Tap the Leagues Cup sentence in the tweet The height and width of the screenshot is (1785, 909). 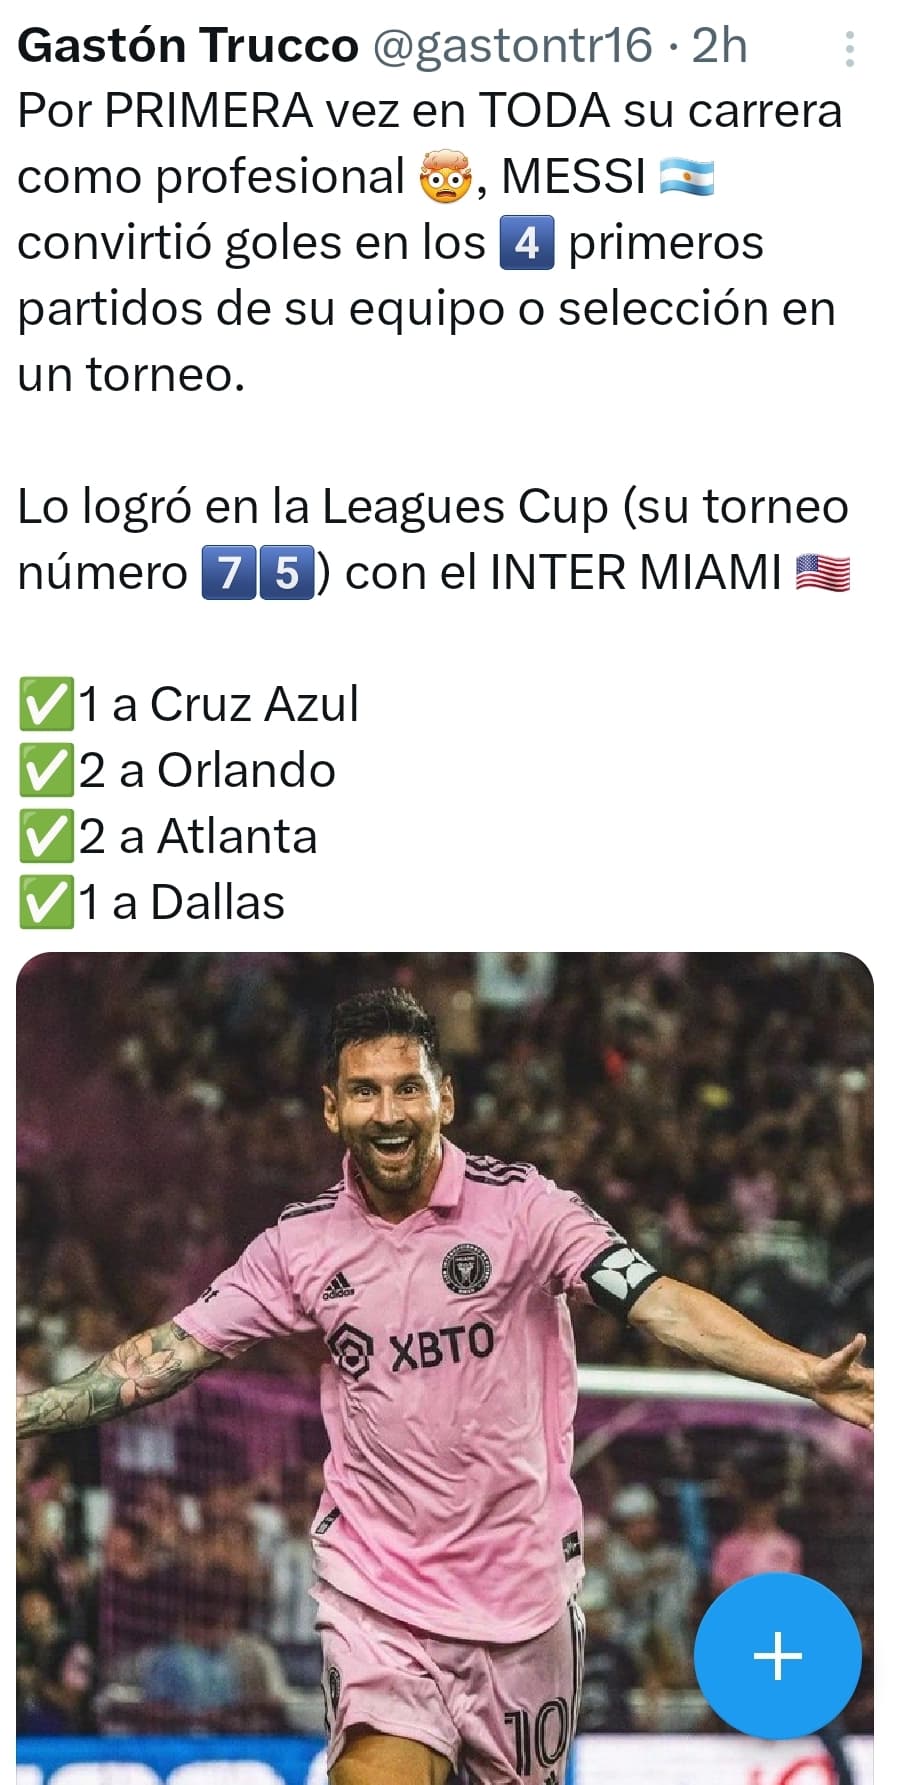point(433,540)
